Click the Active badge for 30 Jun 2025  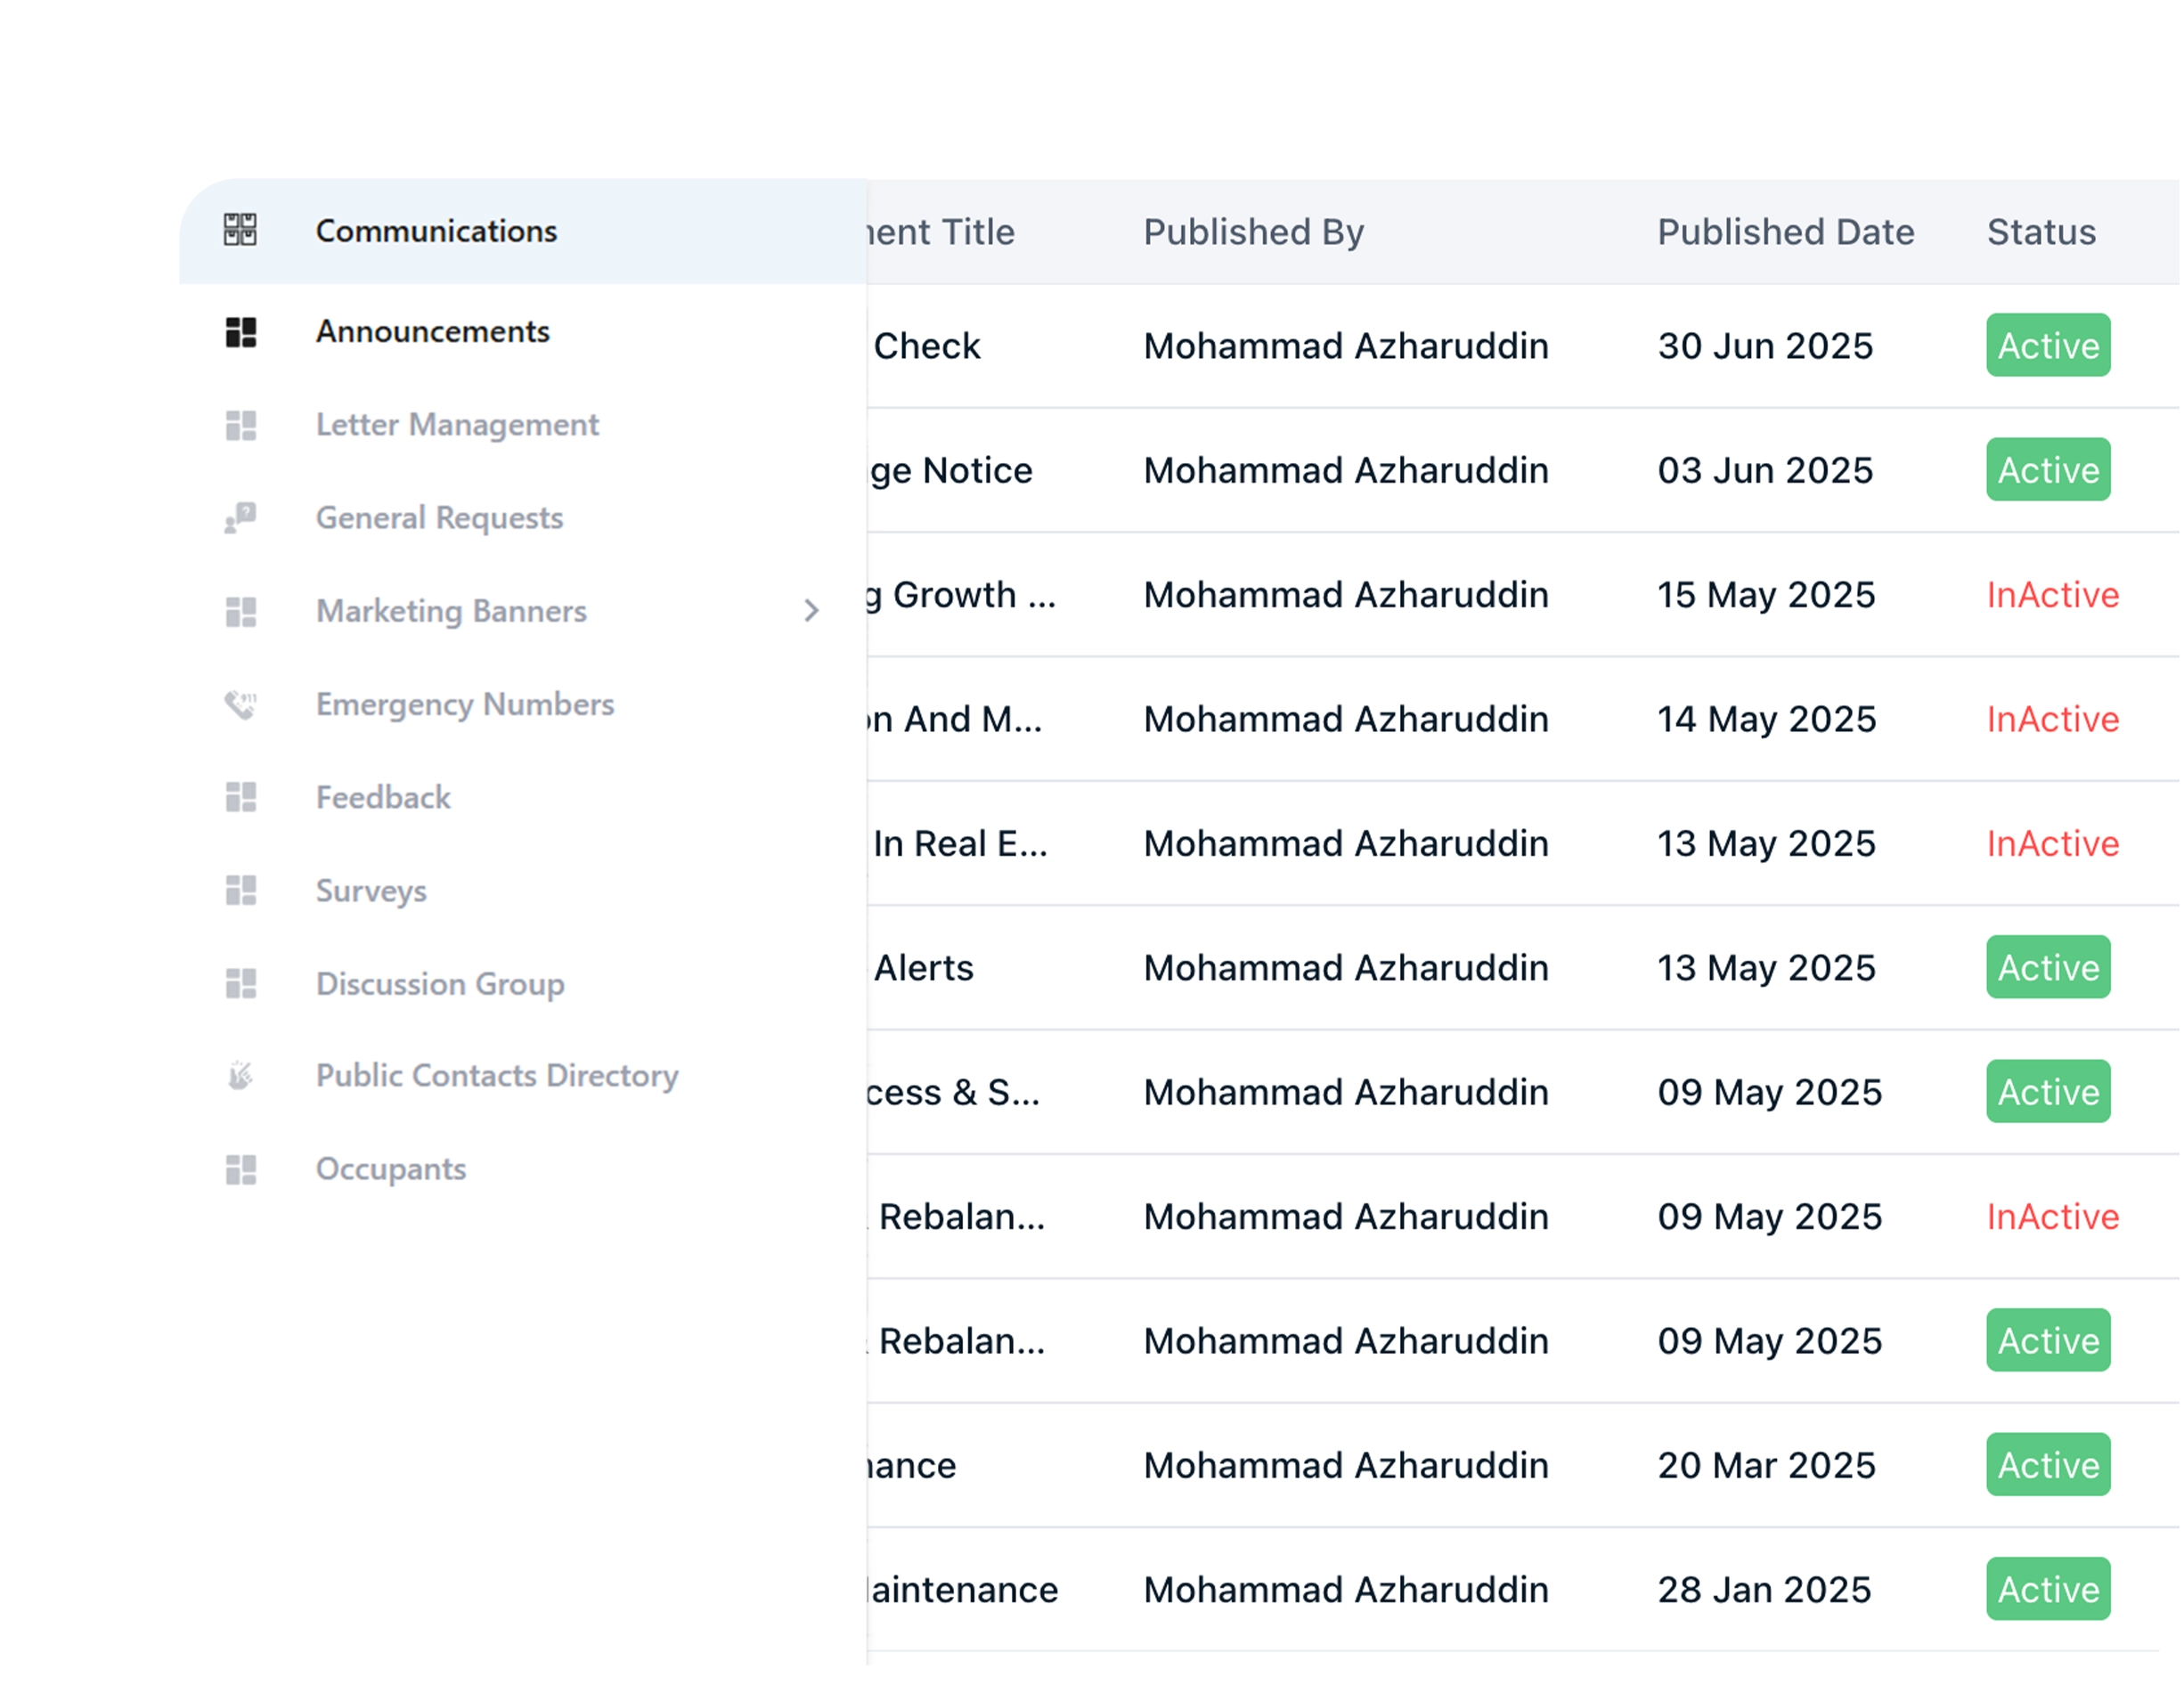click(x=2047, y=345)
